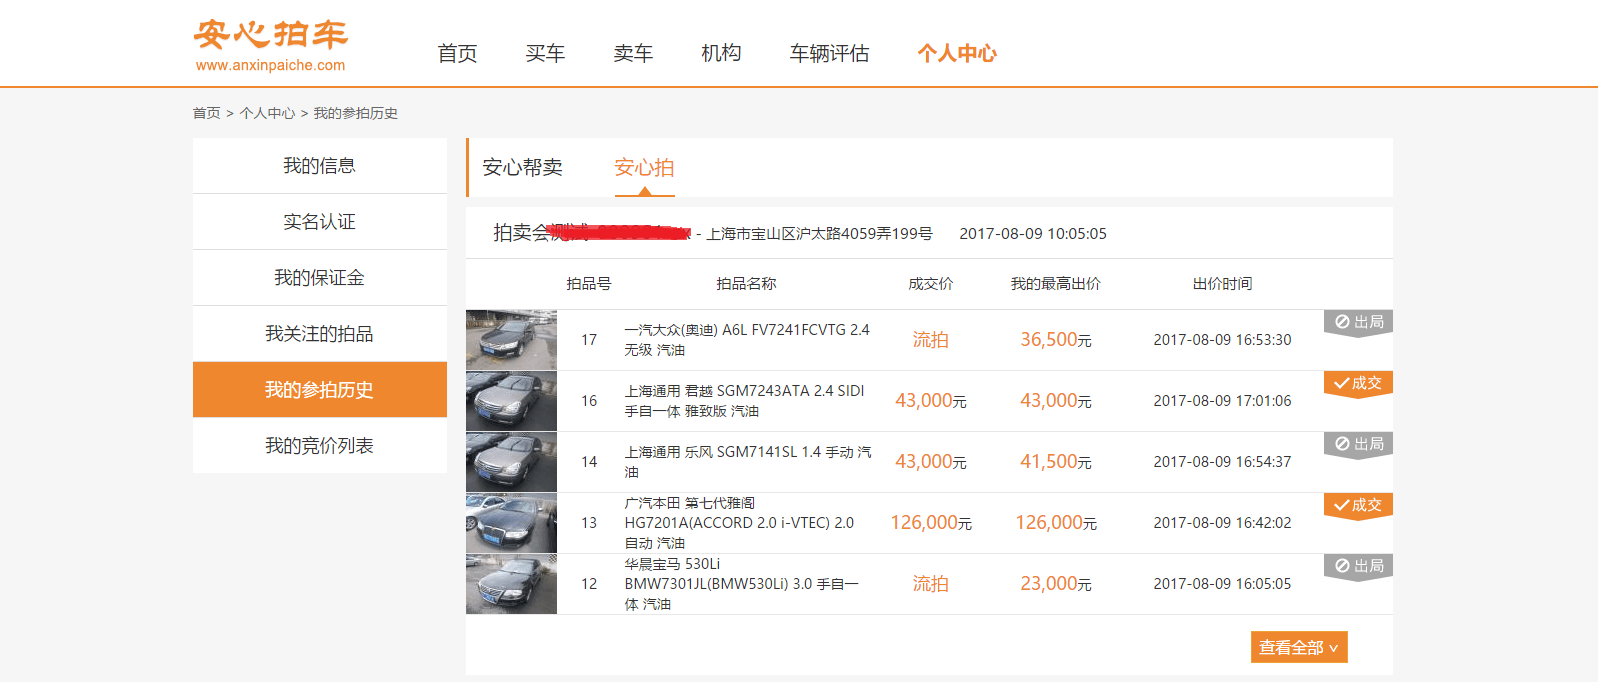1598x682 pixels.
Task: Open the 机构 navigation item
Action: (x=721, y=53)
